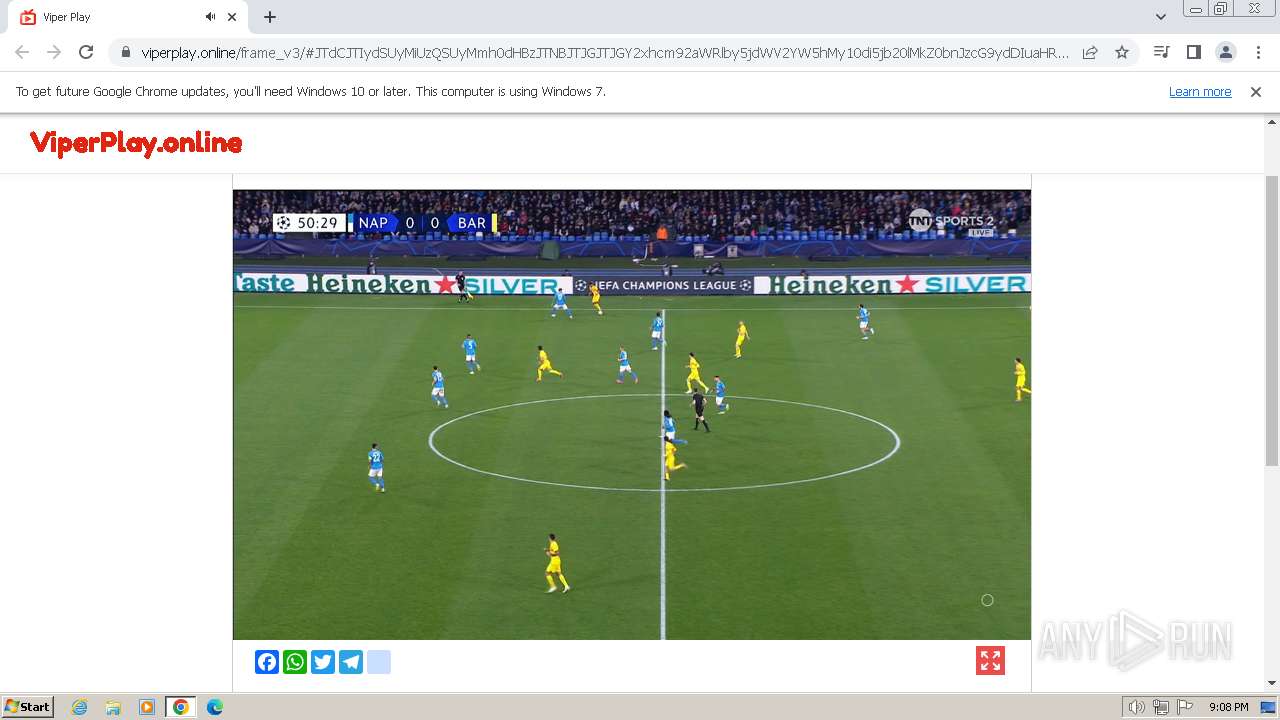Open Windows Media Player from taskbar
This screenshot has height=720, width=1280.
point(147,707)
